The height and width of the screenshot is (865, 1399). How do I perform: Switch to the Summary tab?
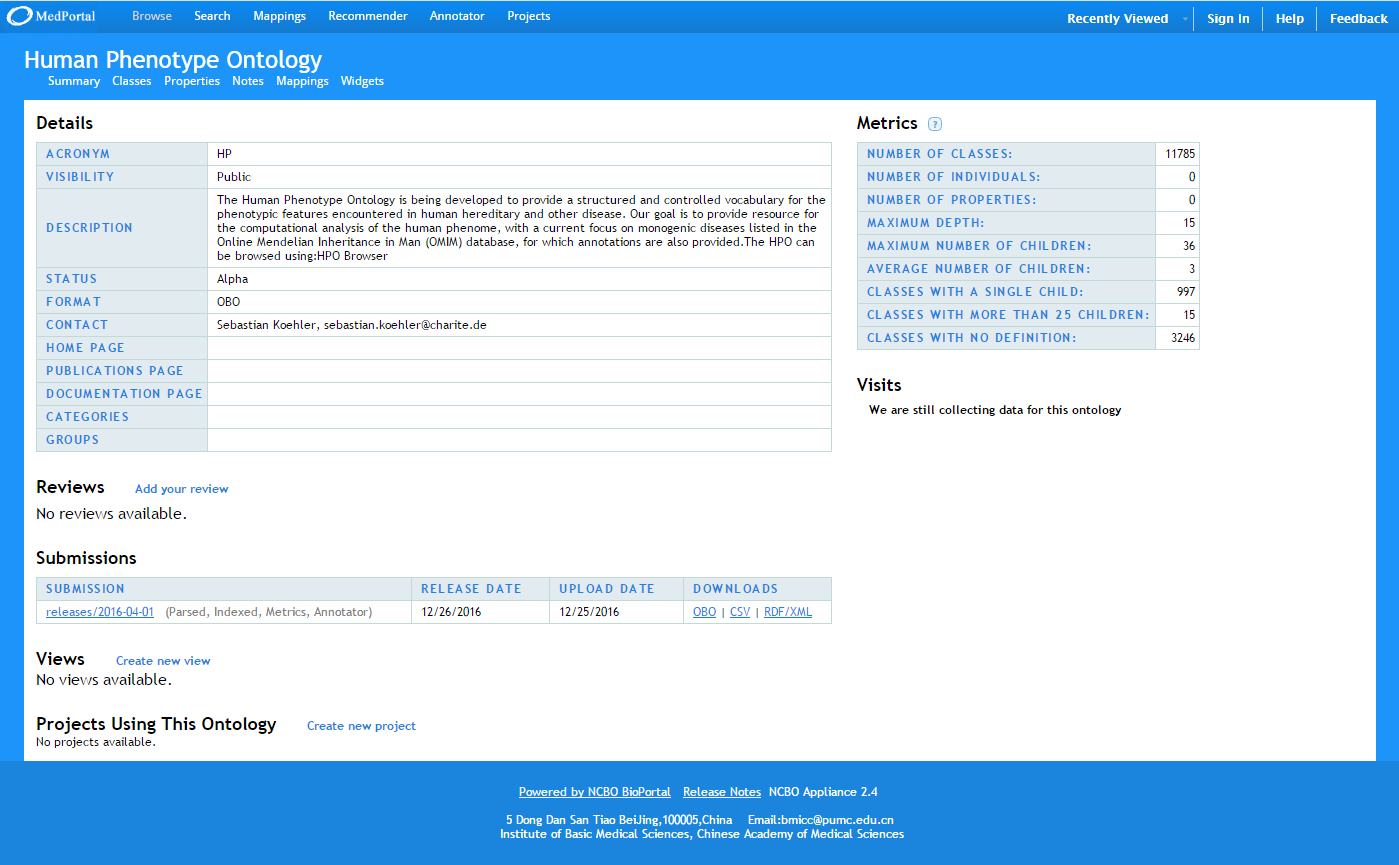[74, 81]
